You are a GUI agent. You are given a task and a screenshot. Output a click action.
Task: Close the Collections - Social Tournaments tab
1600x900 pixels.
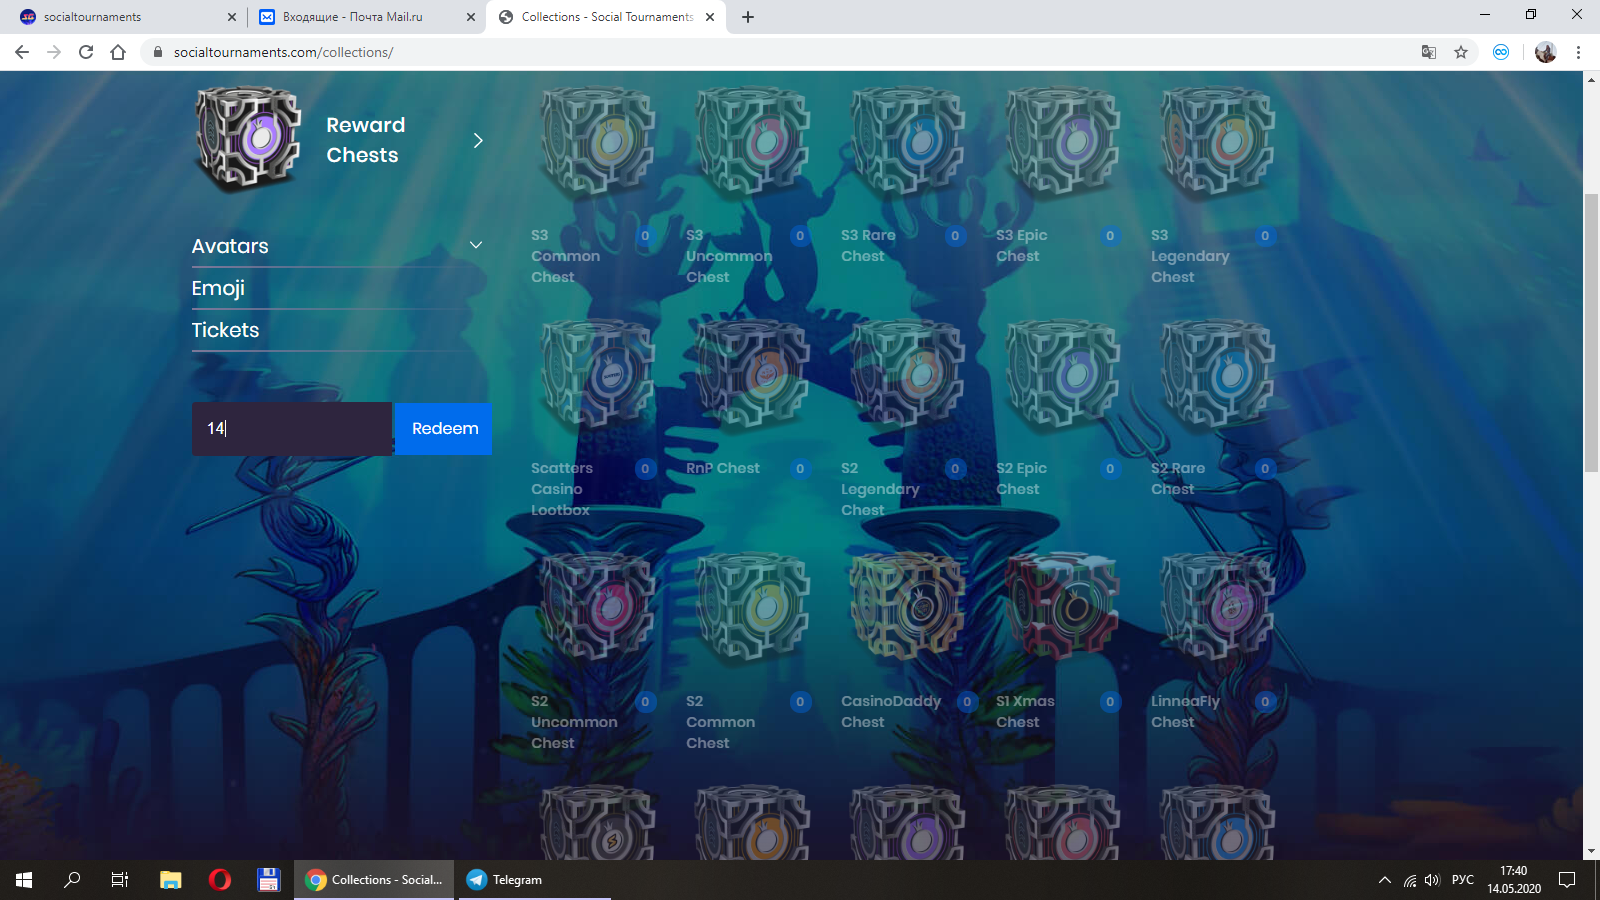pos(710,17)
